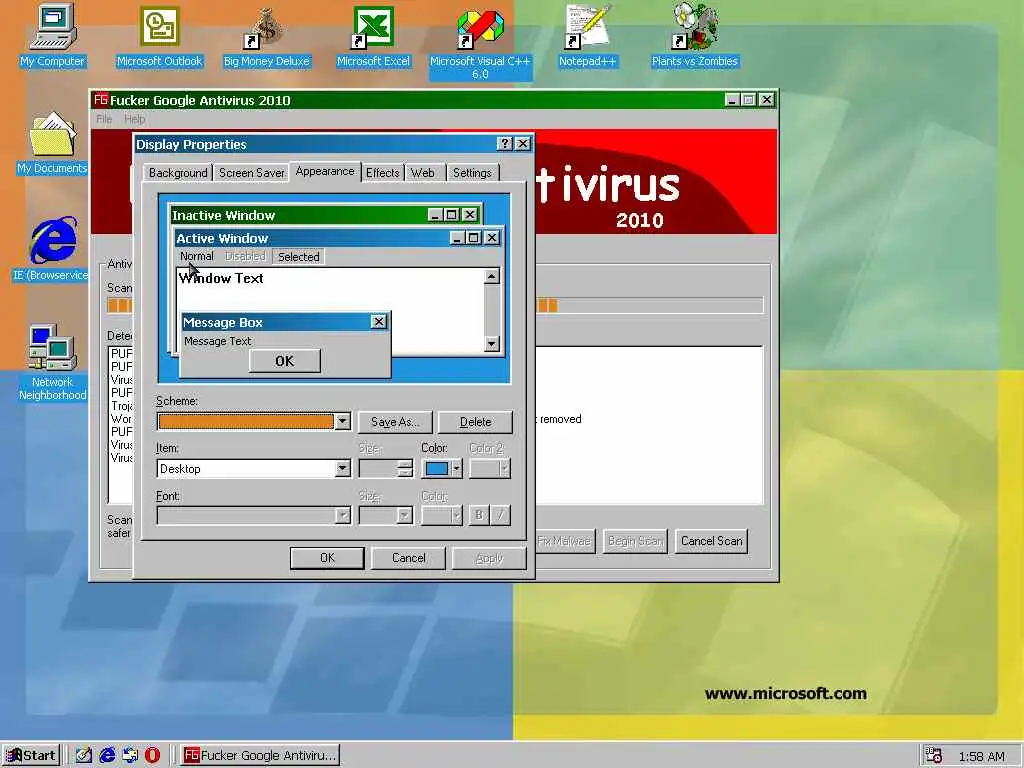Switch to the Background tab

178,172
